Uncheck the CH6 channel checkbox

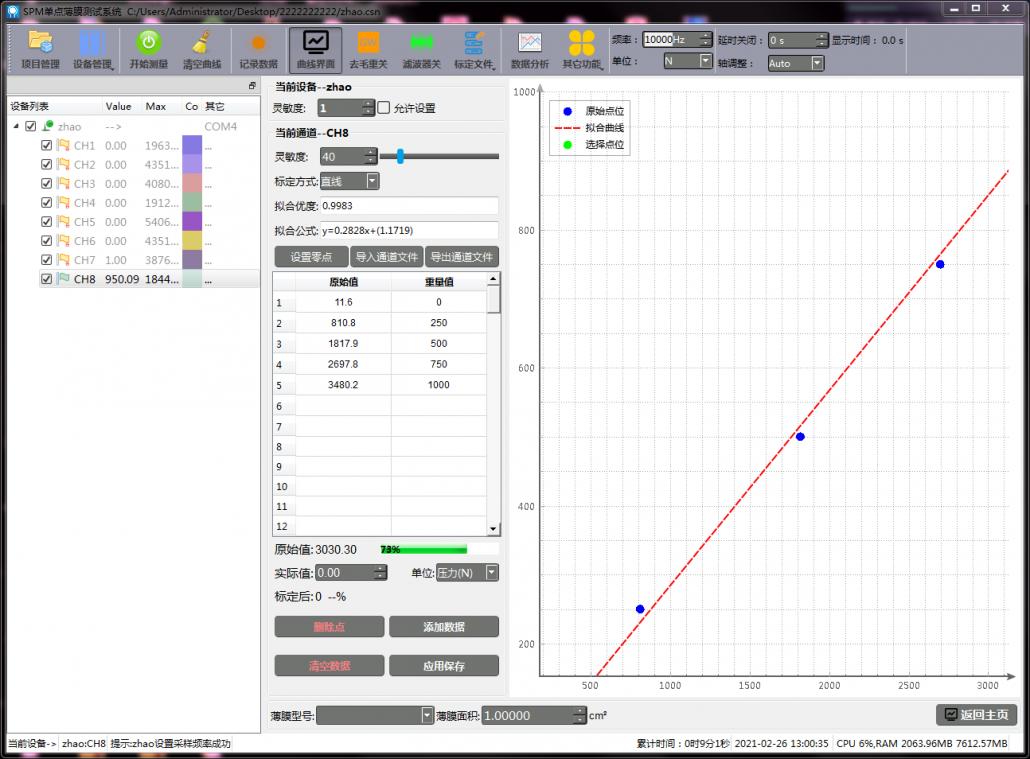(x=46, y=241)
